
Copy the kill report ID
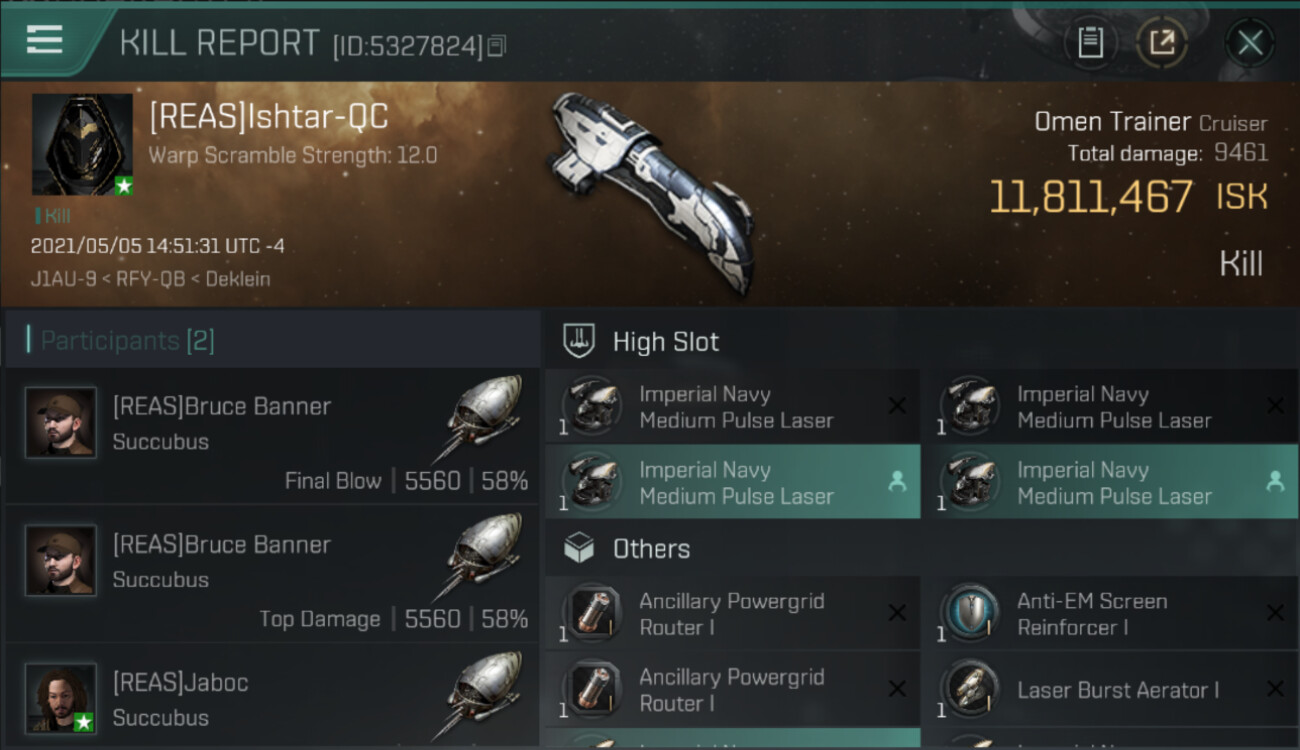(497, 45)
